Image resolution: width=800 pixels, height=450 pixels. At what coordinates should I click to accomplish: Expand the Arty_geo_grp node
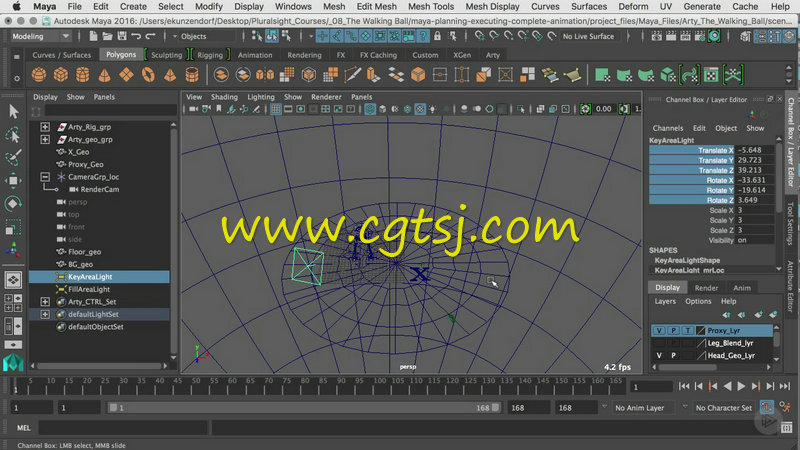pyautogui.click(x=45, y=139)
